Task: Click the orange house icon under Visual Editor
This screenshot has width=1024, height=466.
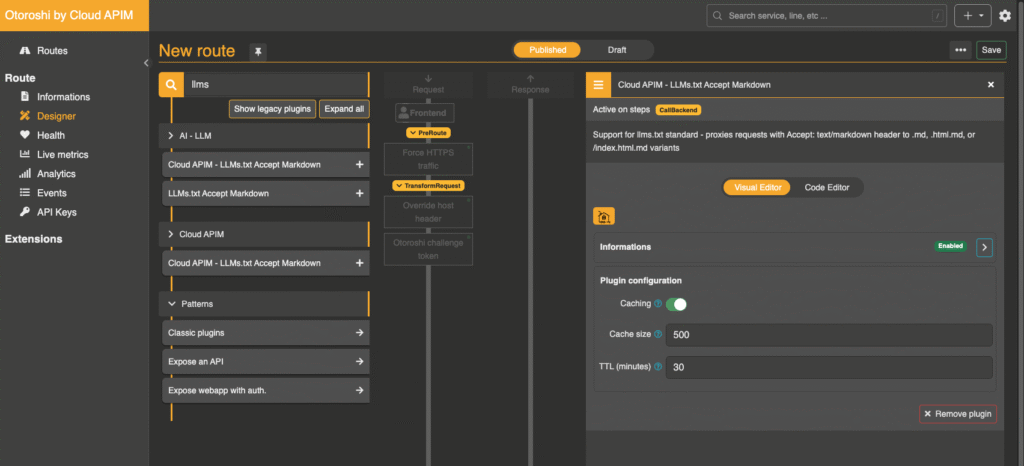Action: click(603, 216)
